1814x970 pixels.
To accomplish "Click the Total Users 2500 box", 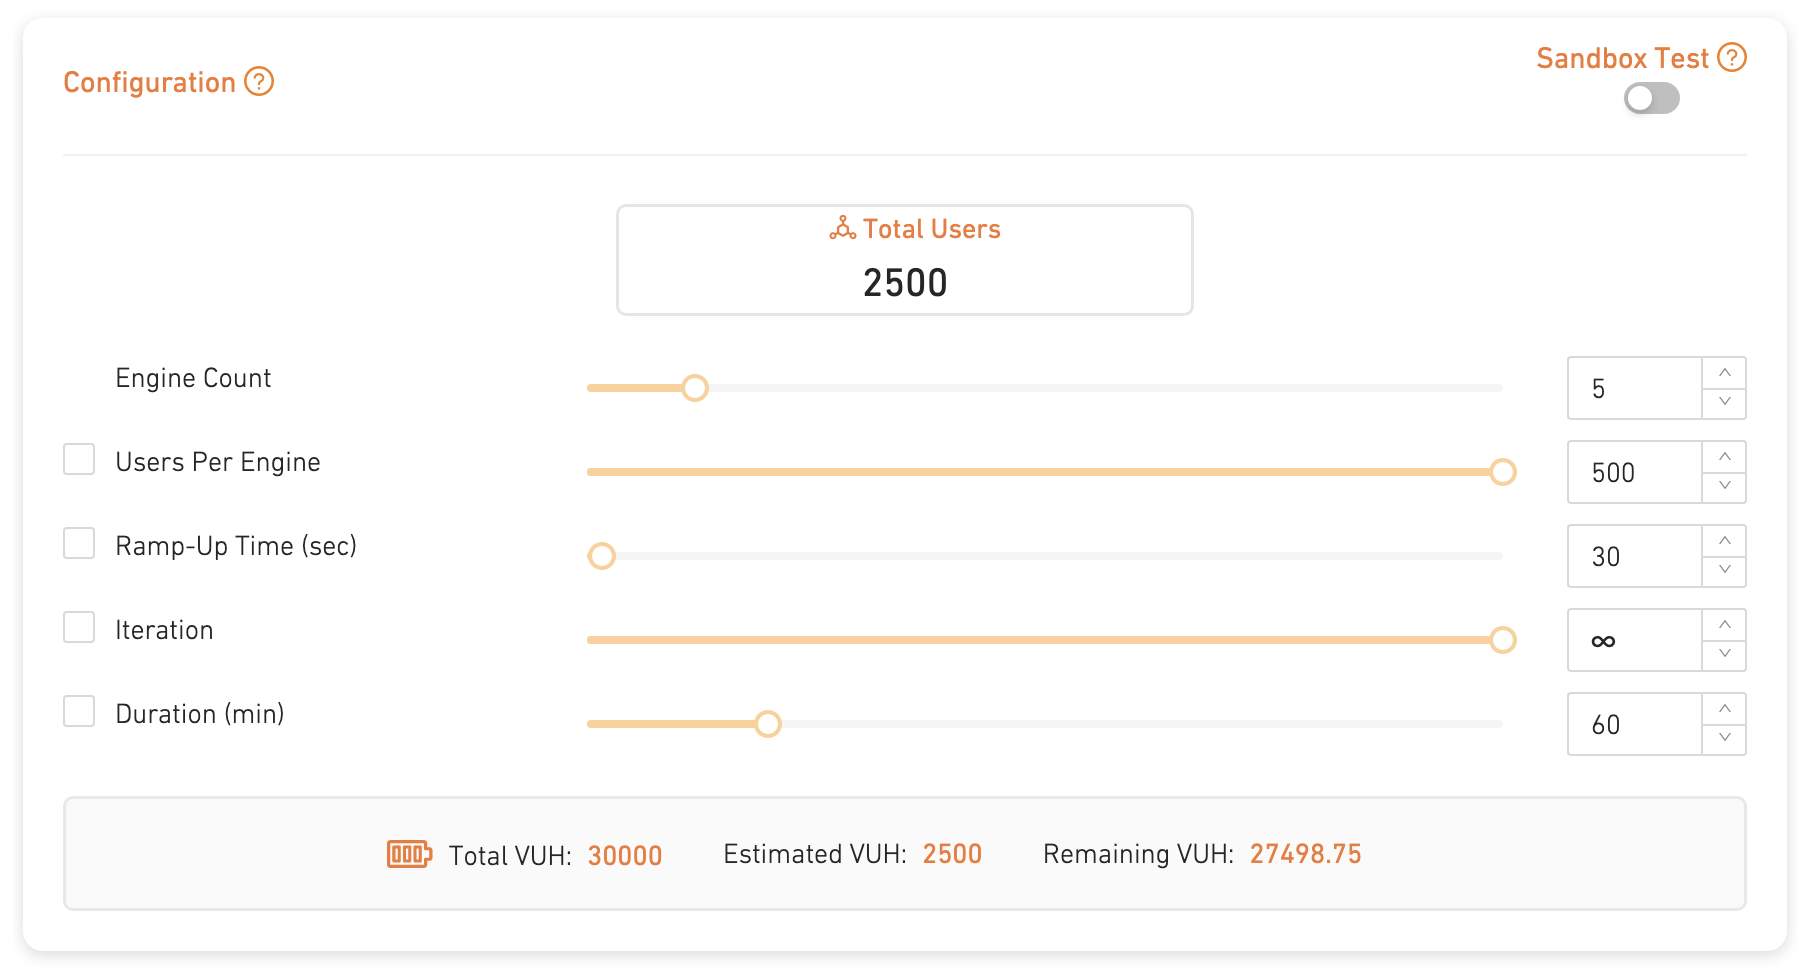I will click(x=904, y=261).
